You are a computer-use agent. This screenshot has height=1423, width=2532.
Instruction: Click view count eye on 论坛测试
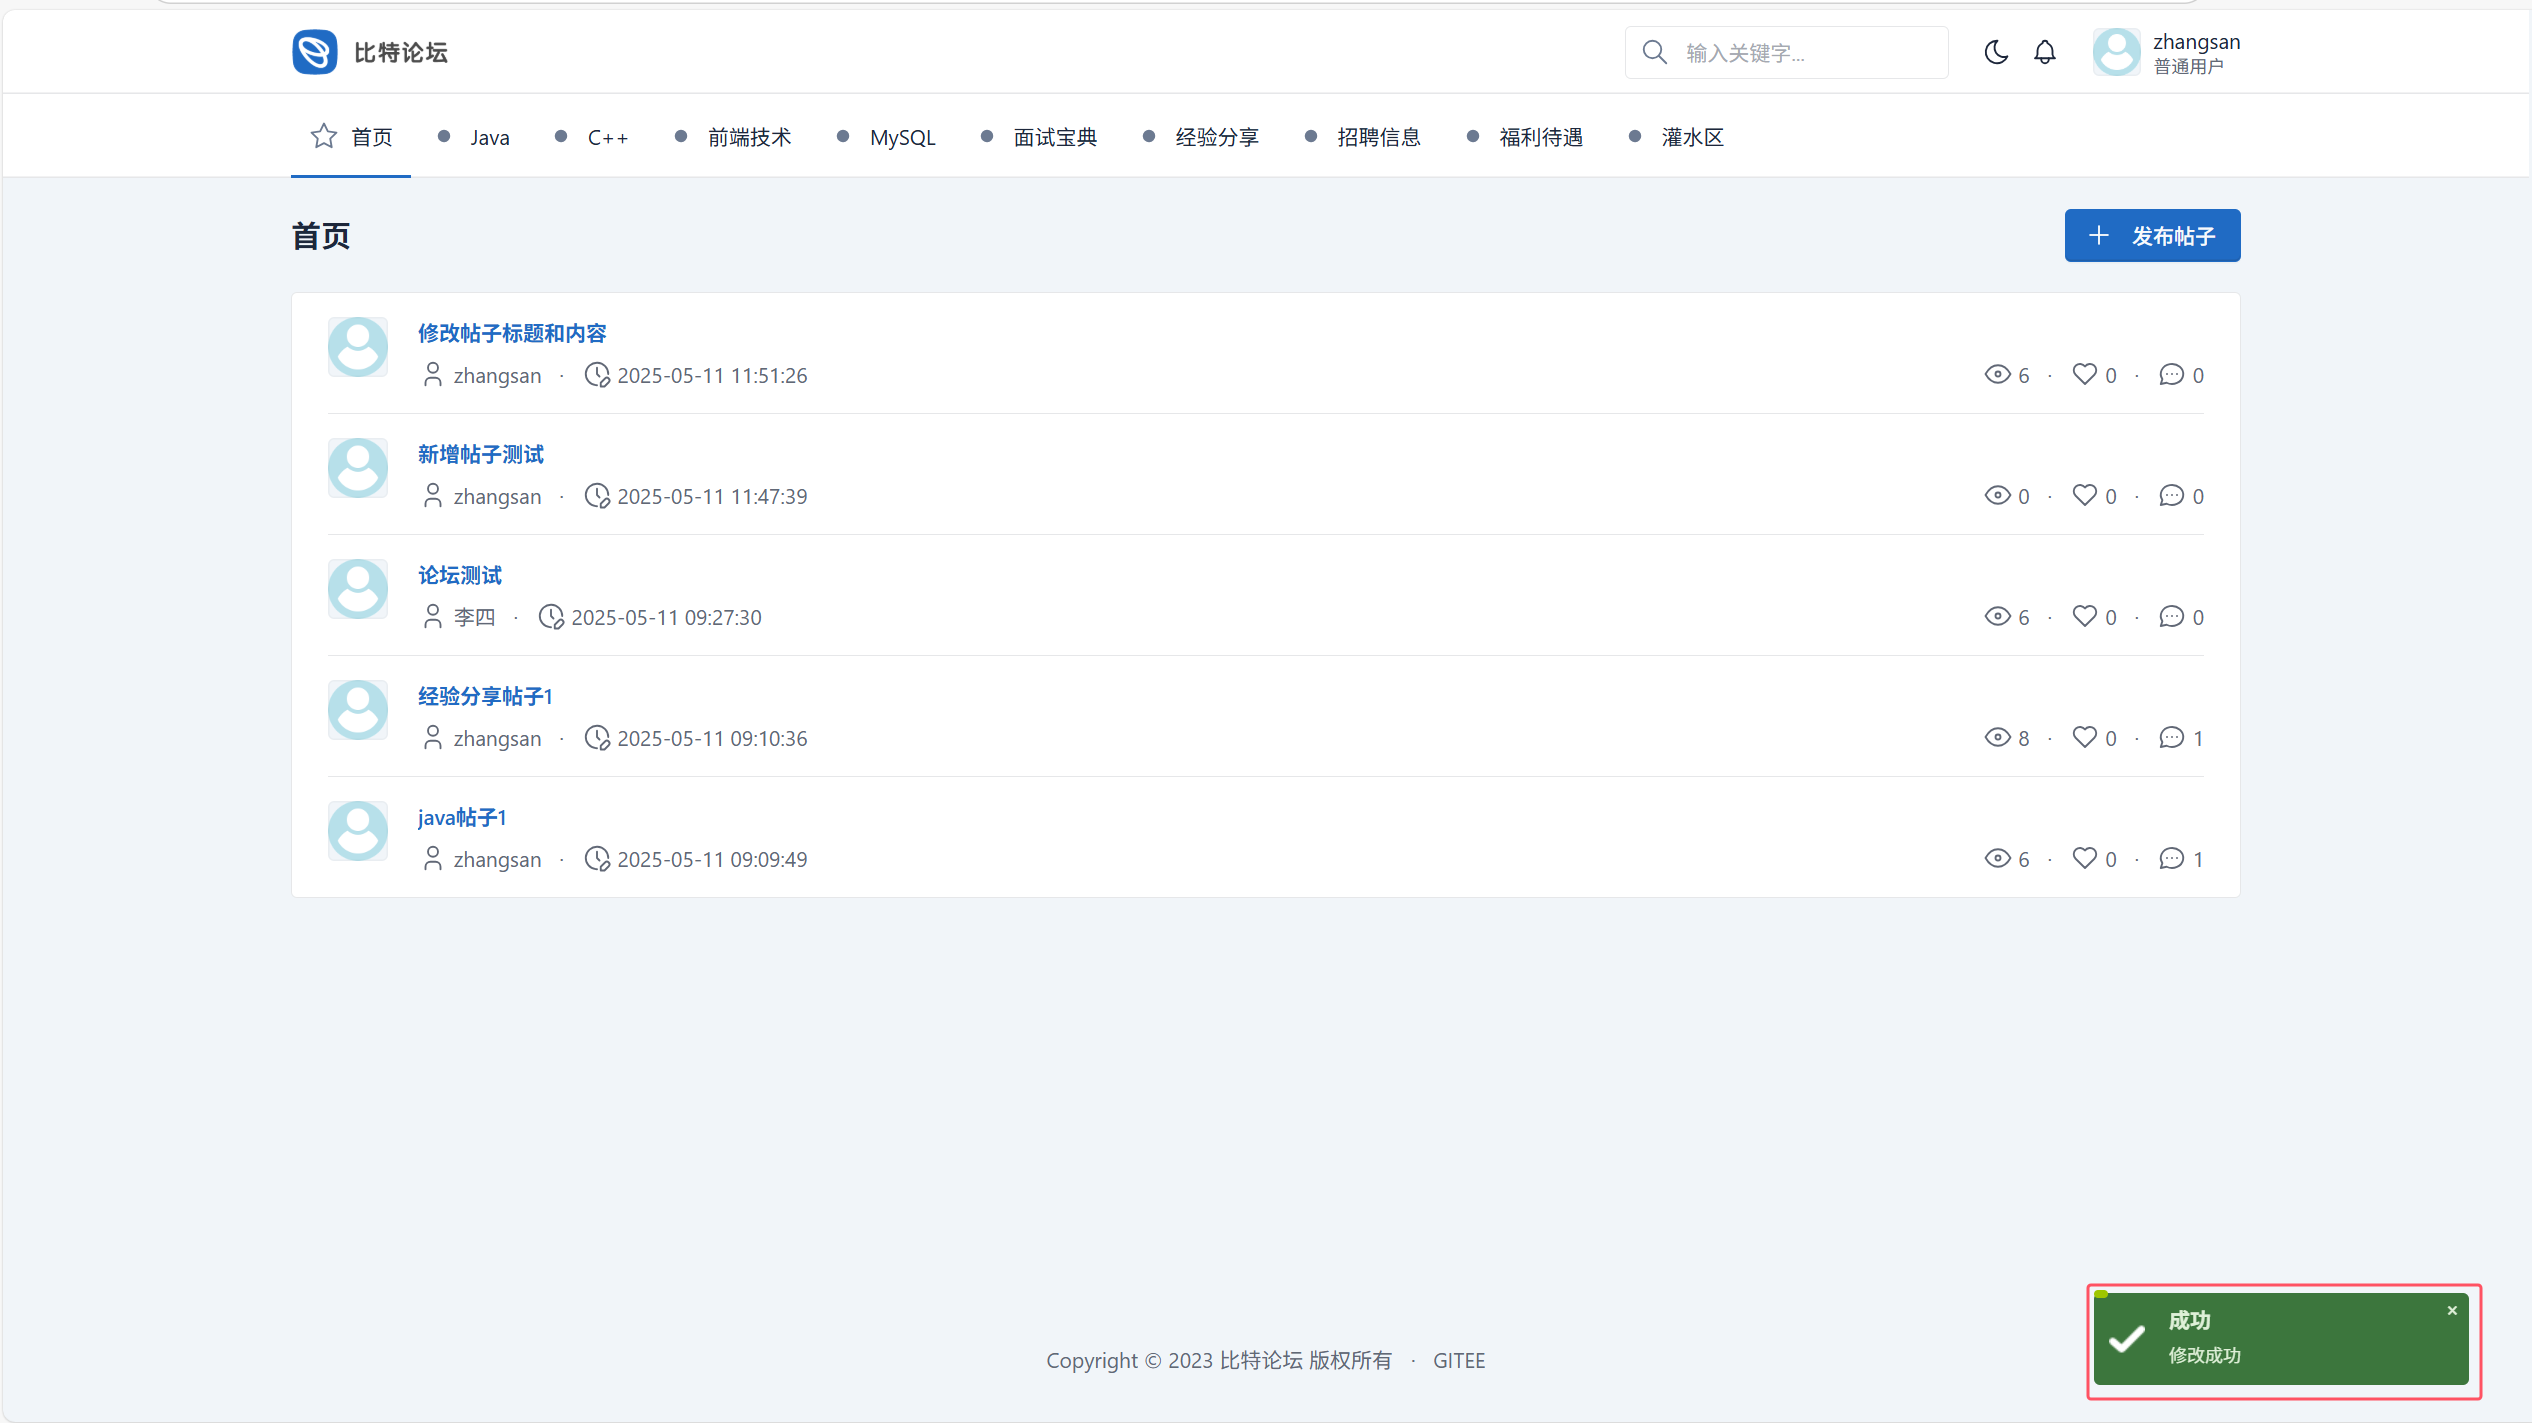click(x=1997, y=616)
